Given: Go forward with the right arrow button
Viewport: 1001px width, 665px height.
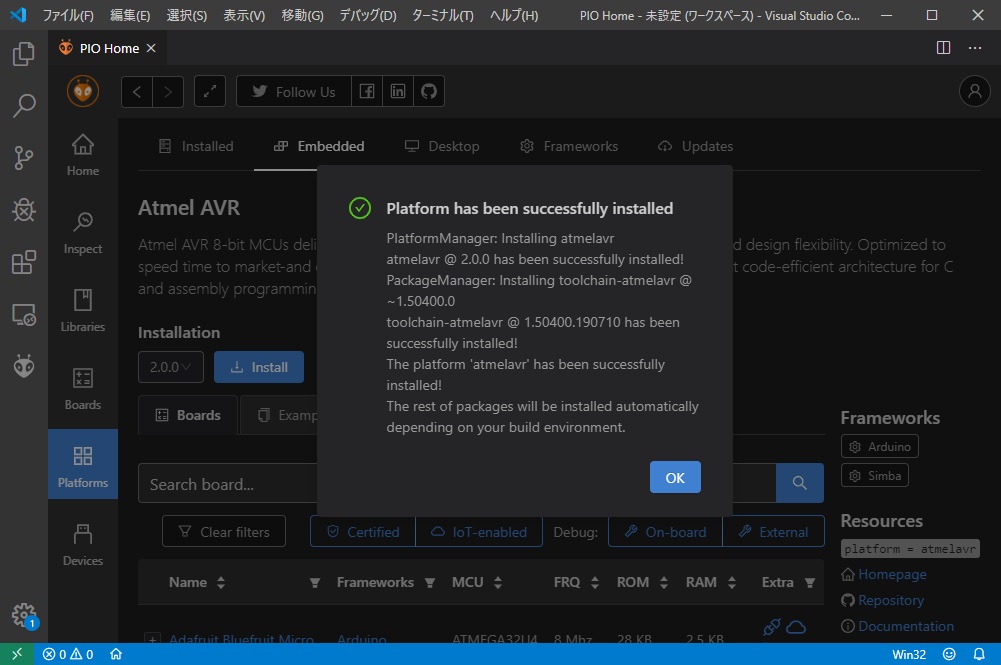Looking at the screenshot, I should click(x=168, y=91).
